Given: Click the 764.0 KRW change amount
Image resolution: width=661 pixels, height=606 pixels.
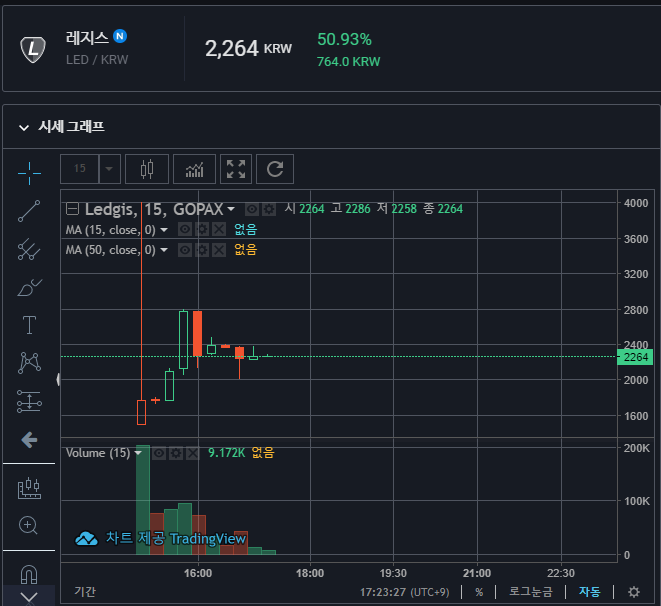Looking at the screenshot, I should pyautogui.click(x=348, y=62).
